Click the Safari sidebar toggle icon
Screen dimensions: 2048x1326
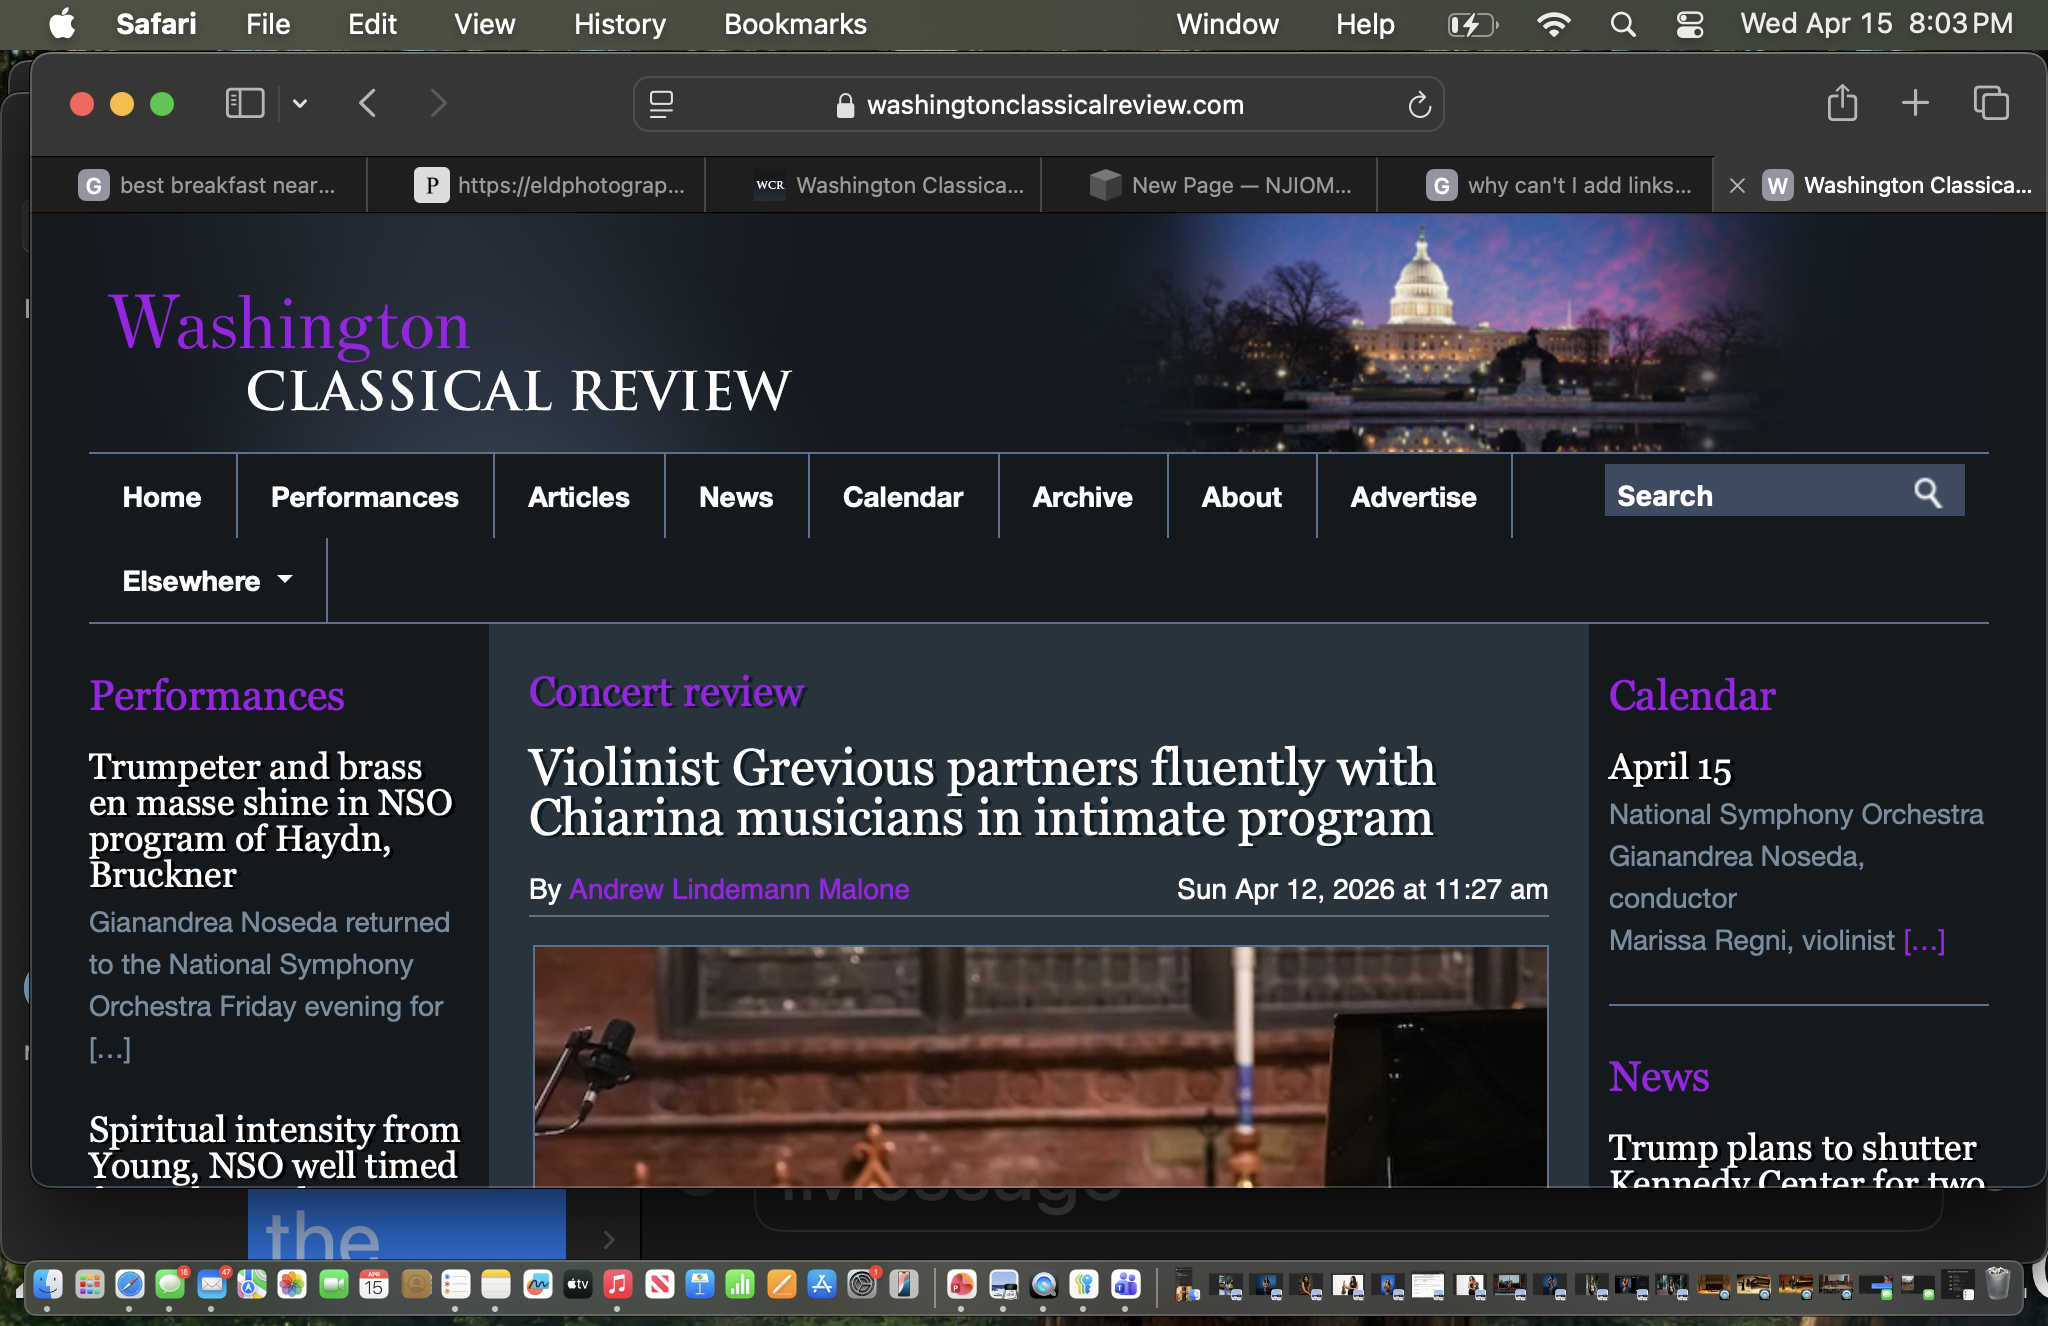(245, 103)
